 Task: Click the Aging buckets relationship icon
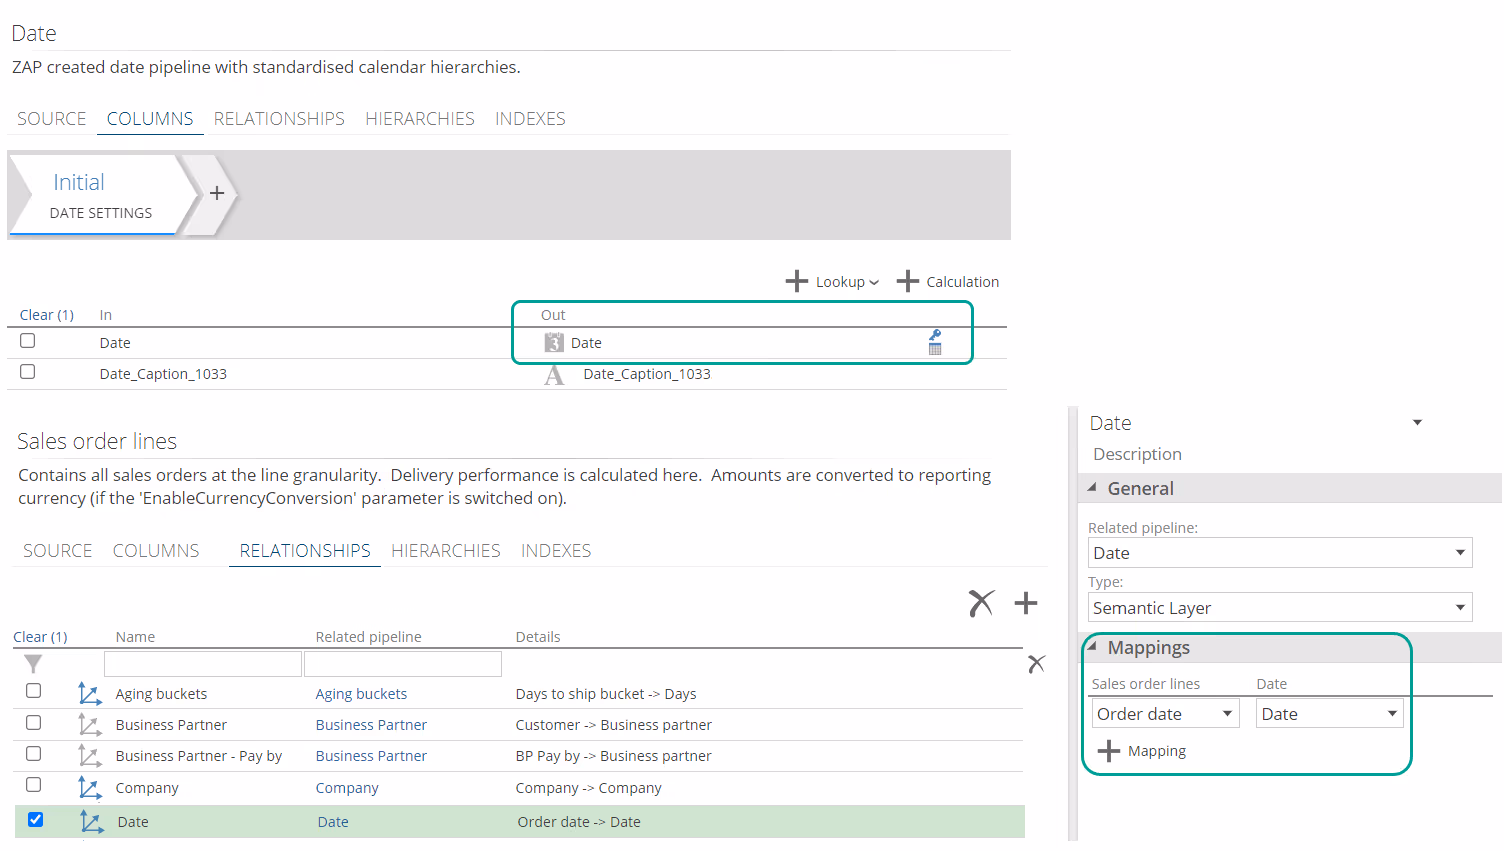pos(90,694)
